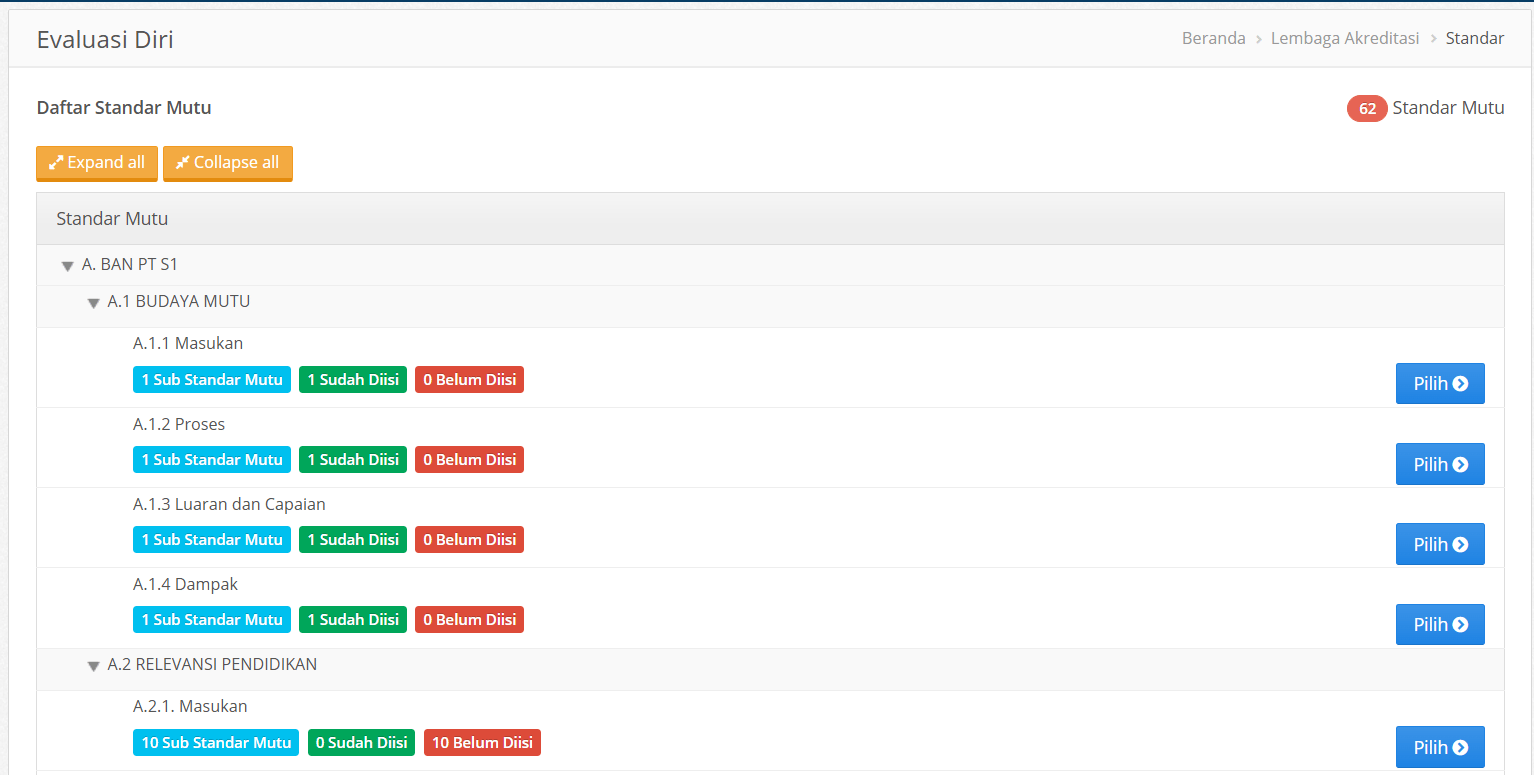This screenshot has height=775, width=1534.
Task: Click Pilih for A.1.1 Masukan
Action: (1440, 383)
